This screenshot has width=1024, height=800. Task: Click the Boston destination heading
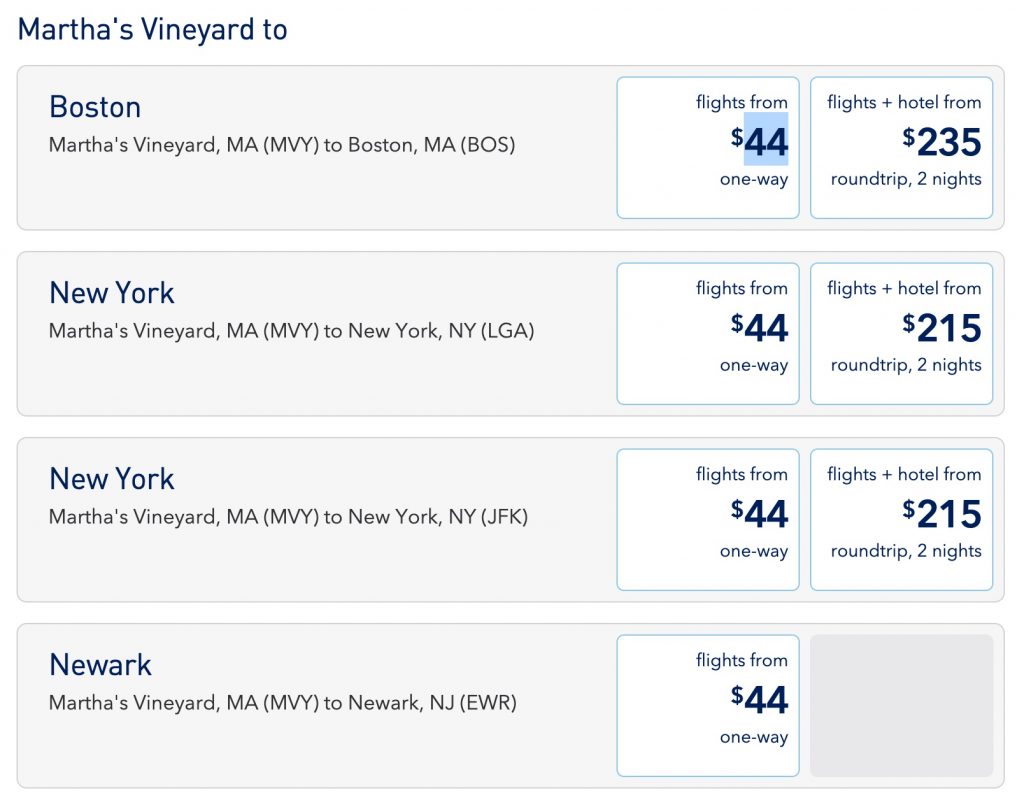(x=95, y=107)
